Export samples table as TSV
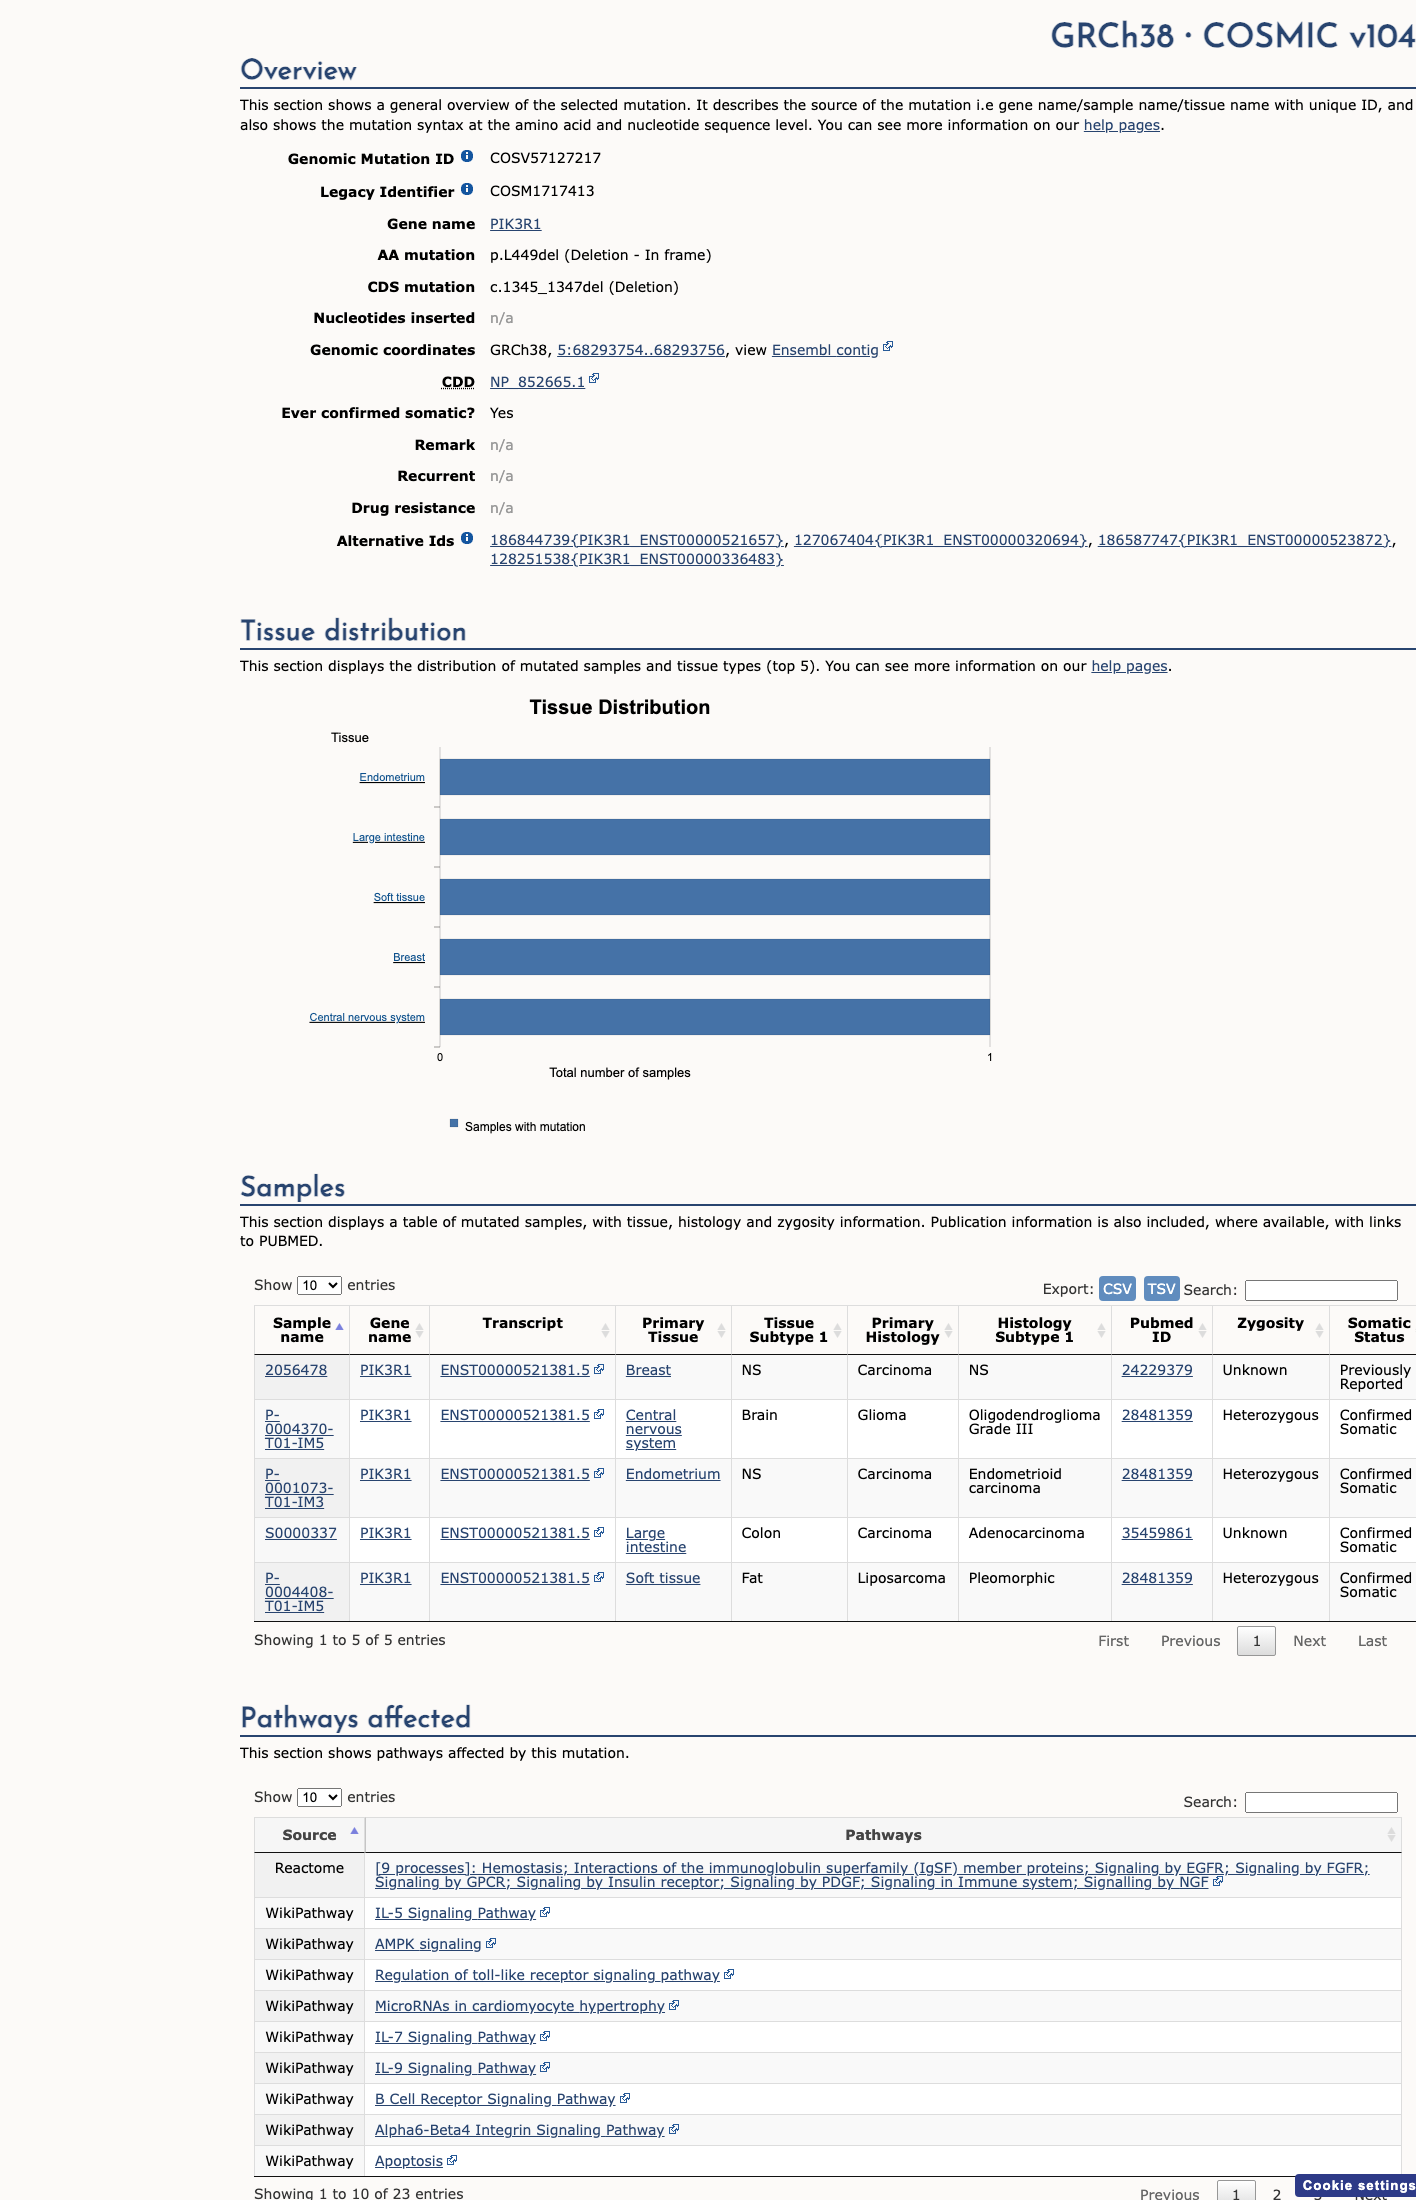Viewport: 1416px width, 2200px height. 1161,1288
